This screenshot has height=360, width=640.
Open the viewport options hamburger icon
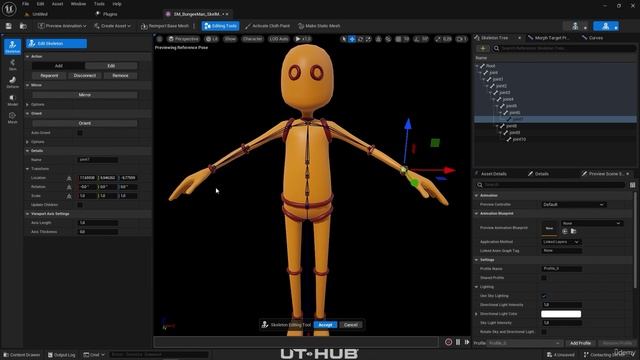[160, 39]
